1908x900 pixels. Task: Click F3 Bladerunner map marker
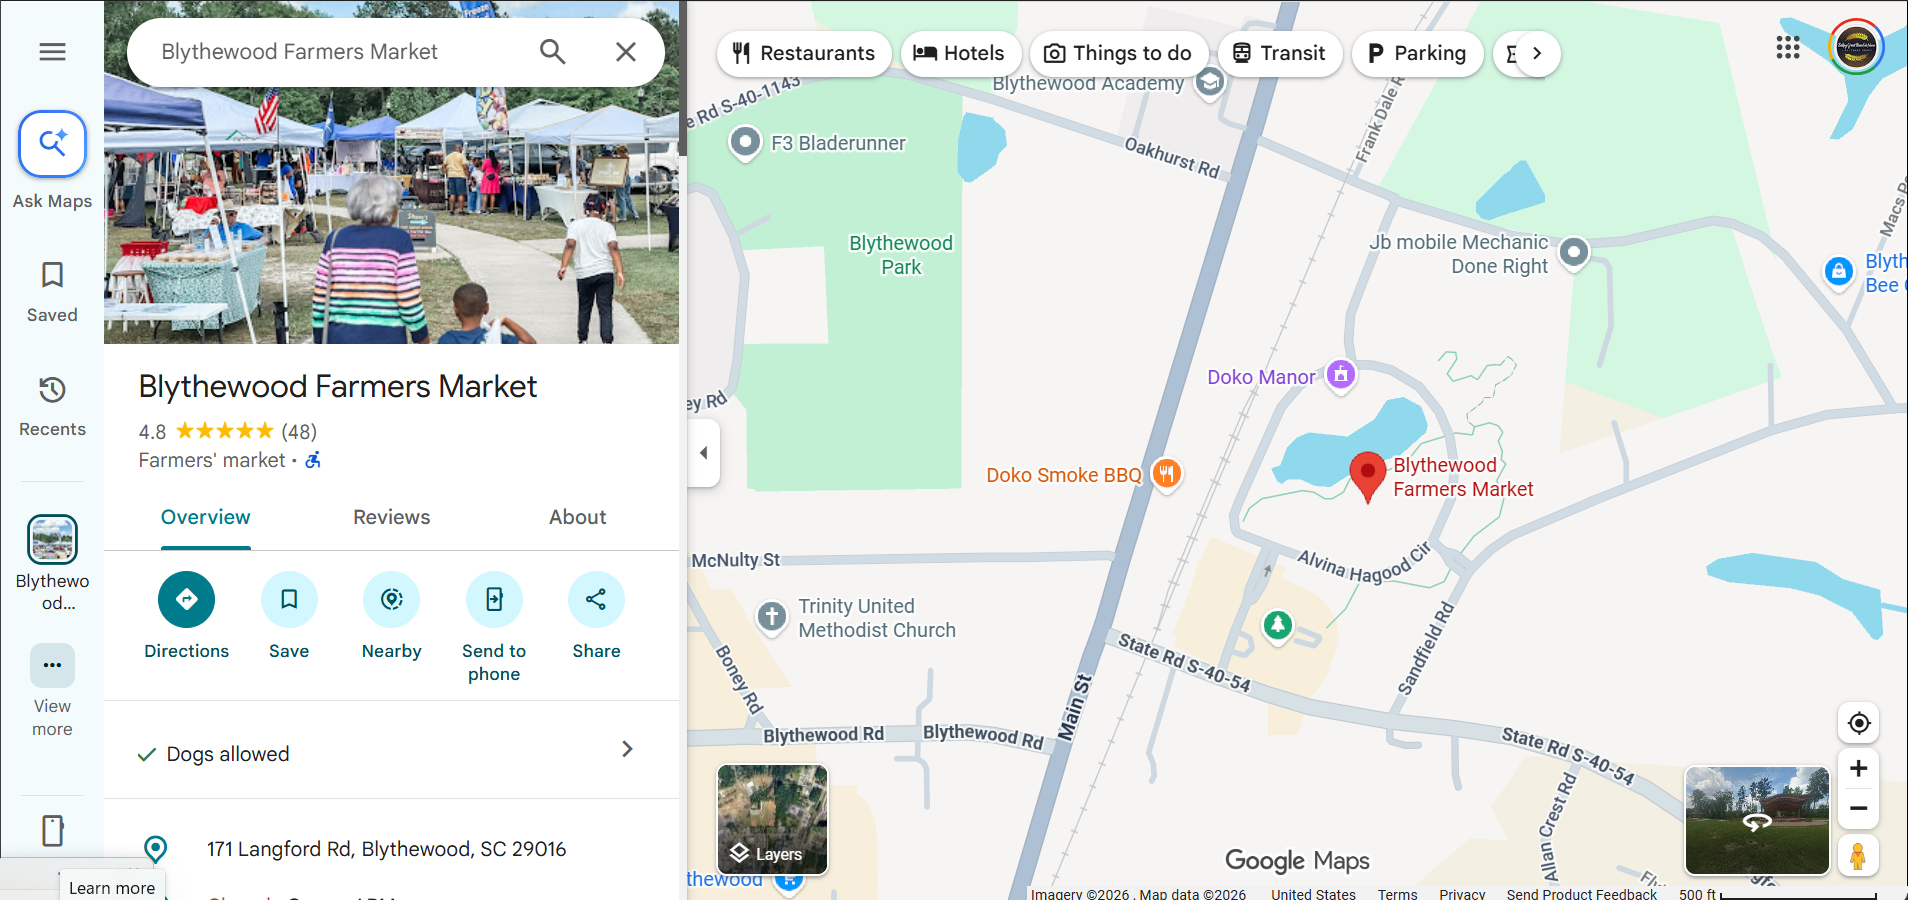click(x=745, y=143)
